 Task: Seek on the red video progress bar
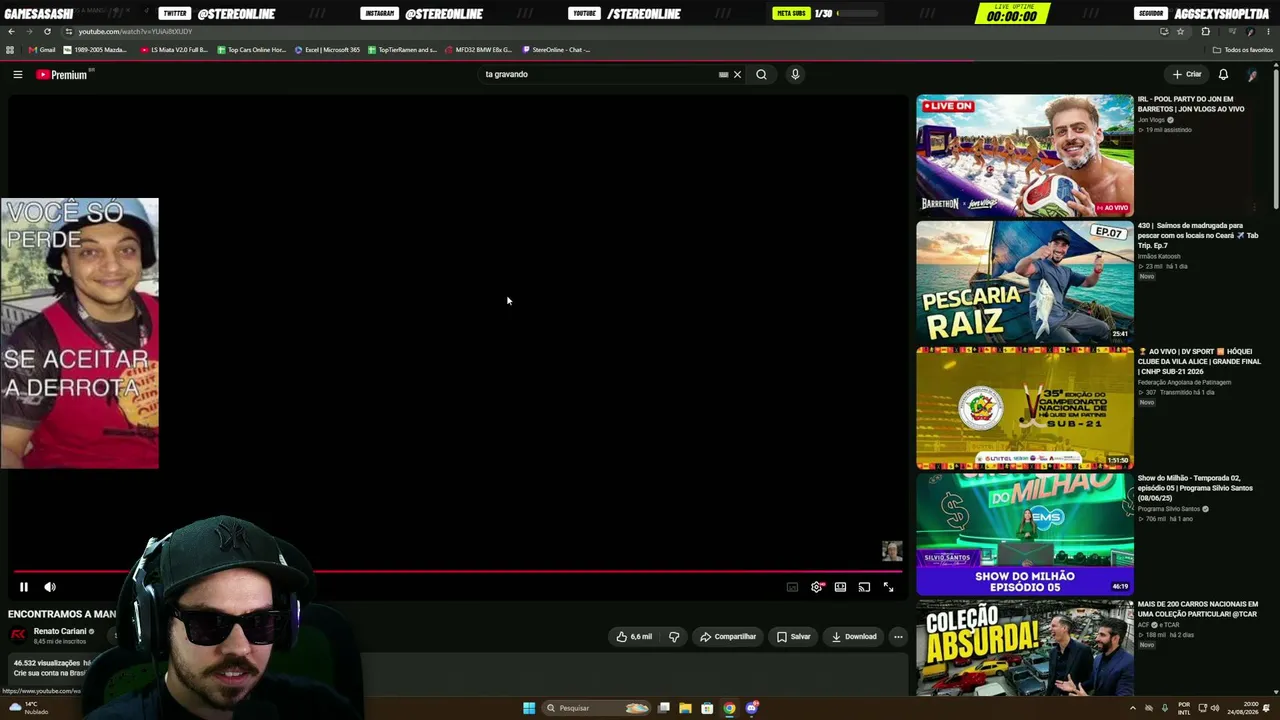(x=457, y=572)
